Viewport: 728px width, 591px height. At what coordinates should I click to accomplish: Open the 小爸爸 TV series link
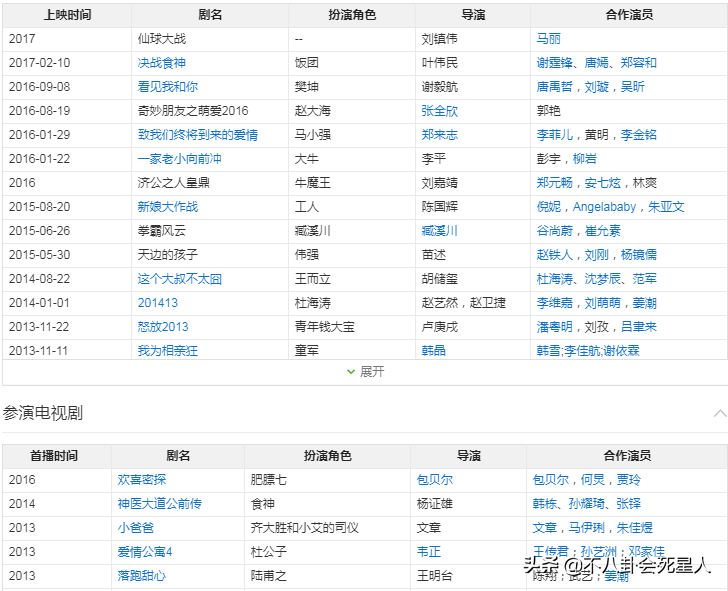tap(135, 528)
